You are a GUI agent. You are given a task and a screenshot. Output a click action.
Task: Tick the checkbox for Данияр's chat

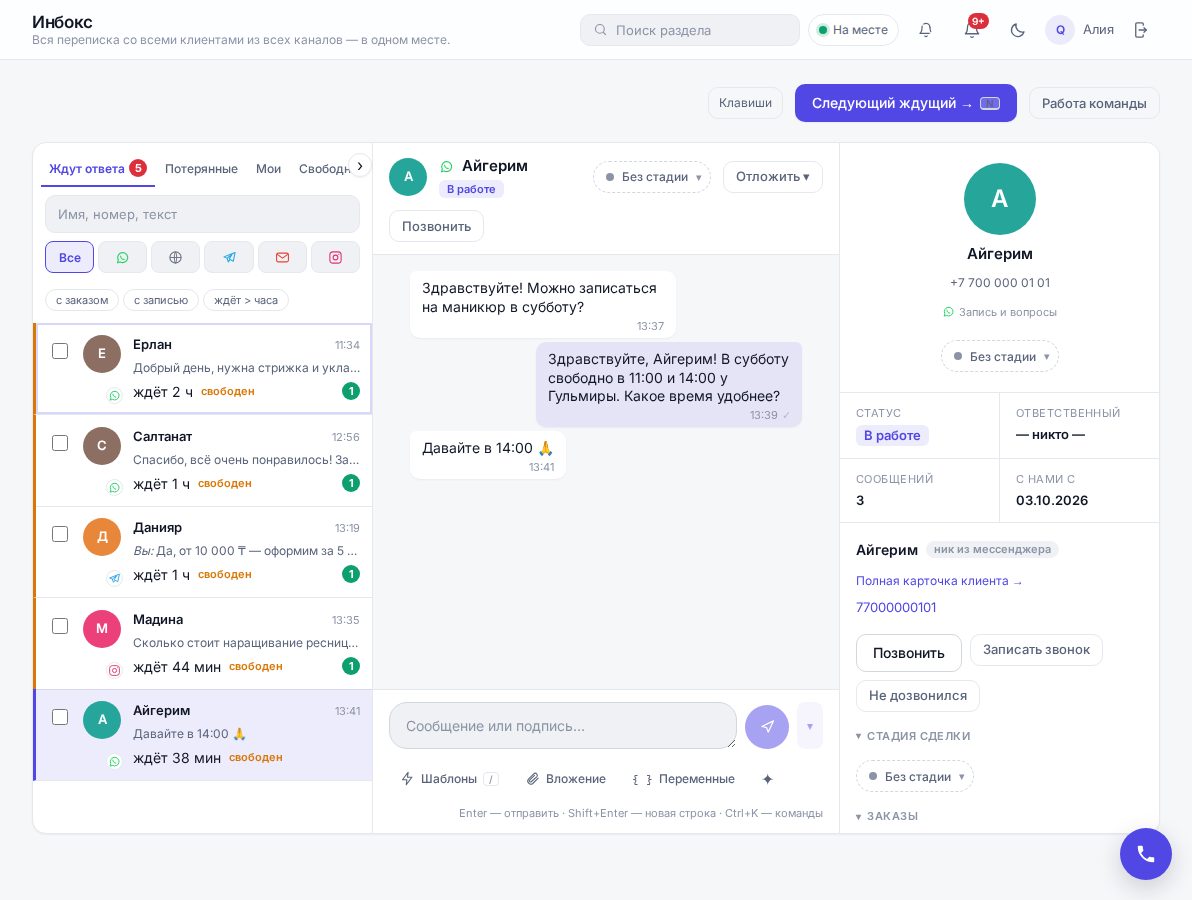point(60,534)
